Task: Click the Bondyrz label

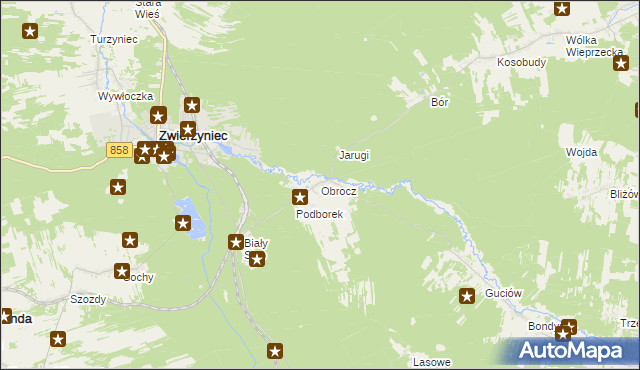Action: [x=544, y=326]
